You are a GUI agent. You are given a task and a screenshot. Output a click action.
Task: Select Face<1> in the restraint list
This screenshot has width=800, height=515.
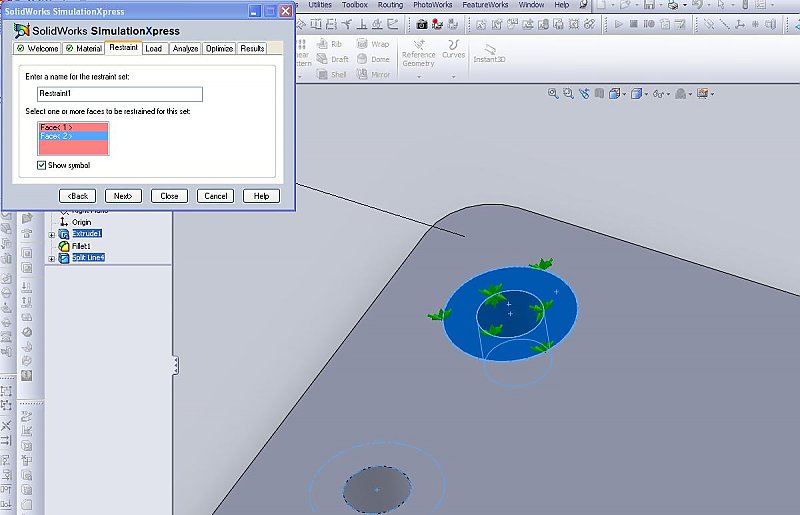click(57, 127)
